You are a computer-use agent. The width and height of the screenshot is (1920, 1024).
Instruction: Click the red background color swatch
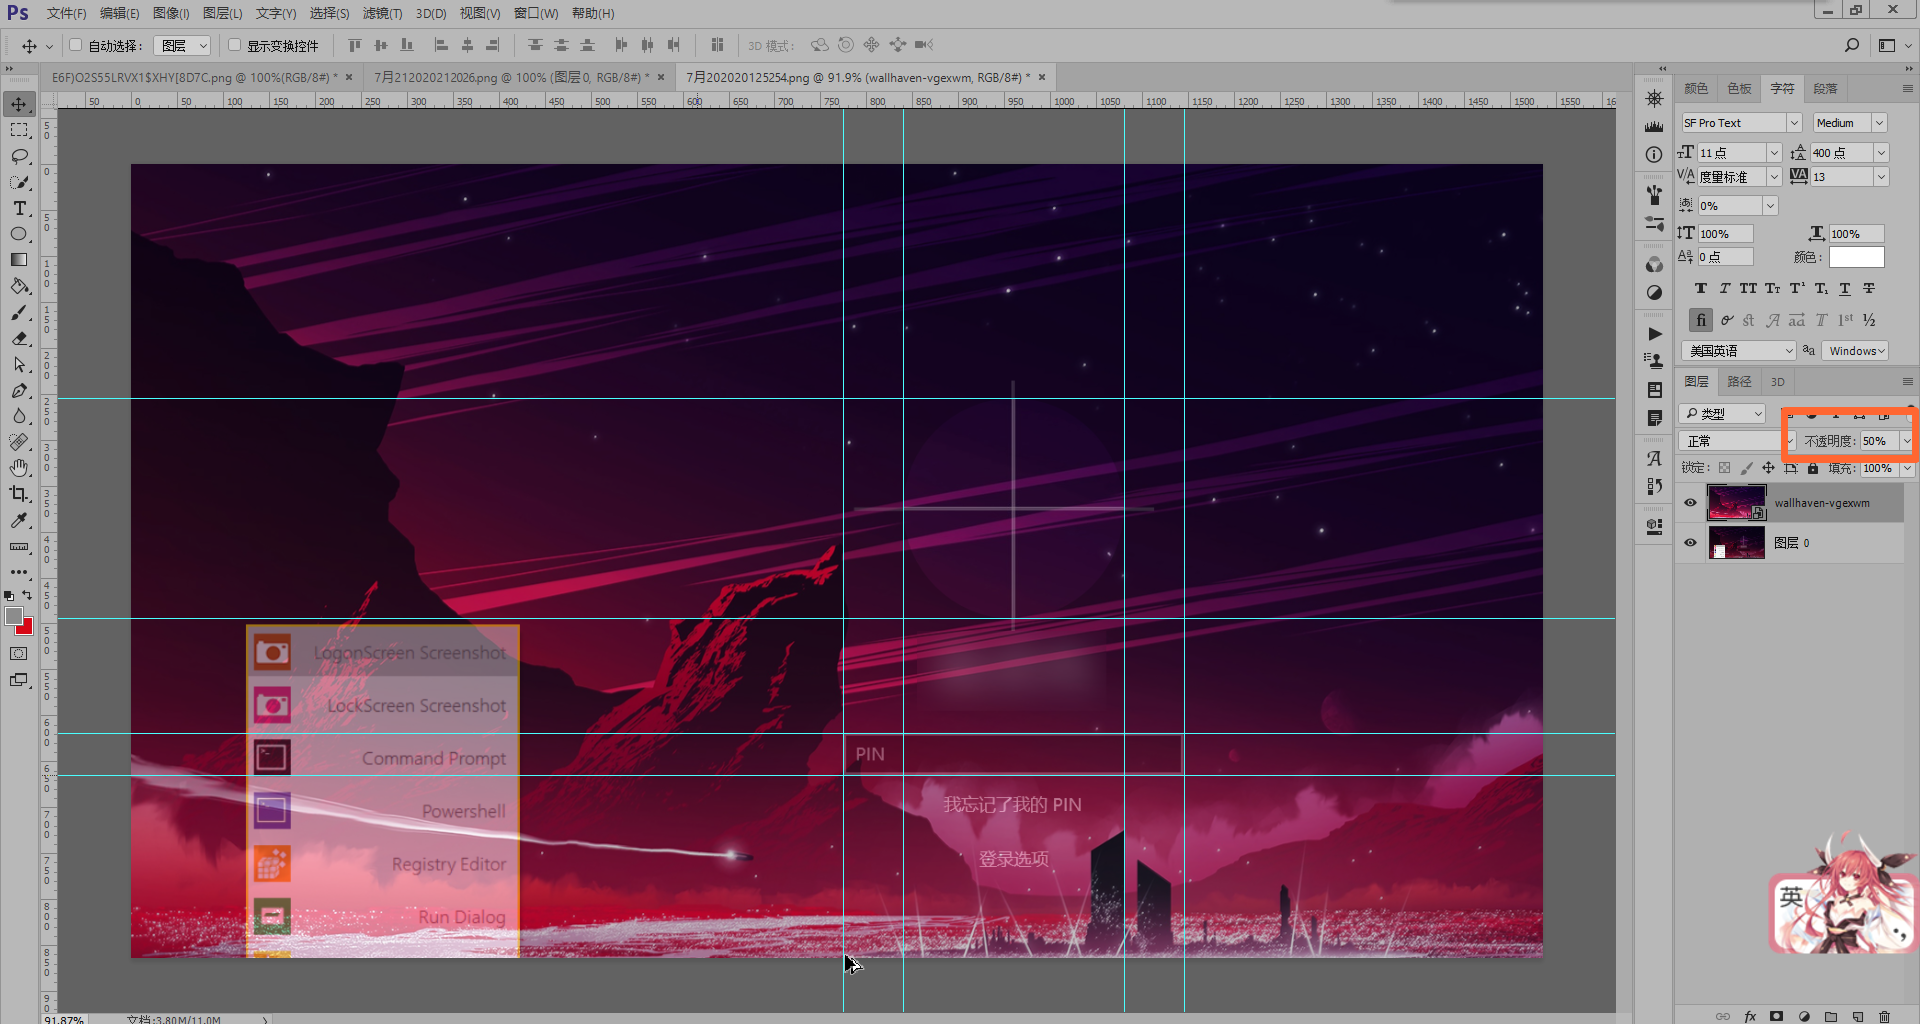tap(26, 628)
